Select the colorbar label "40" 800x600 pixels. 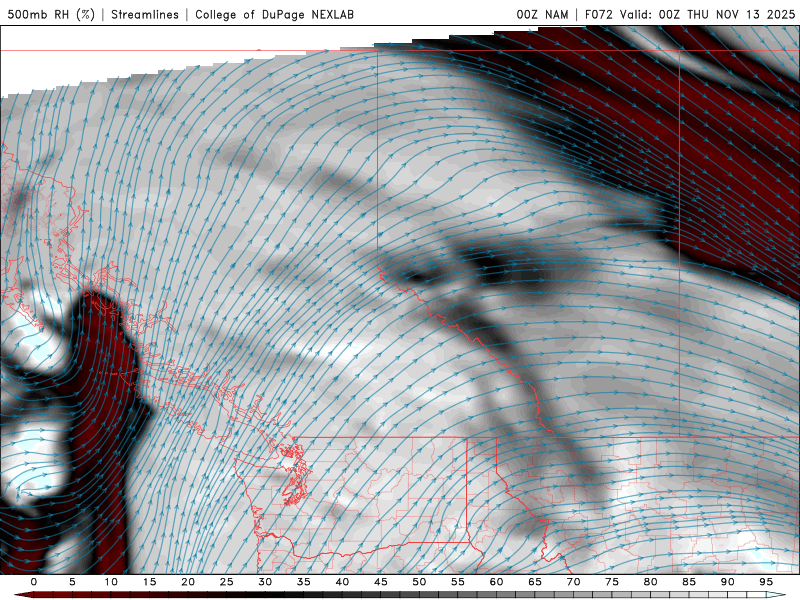click(342, 582)
